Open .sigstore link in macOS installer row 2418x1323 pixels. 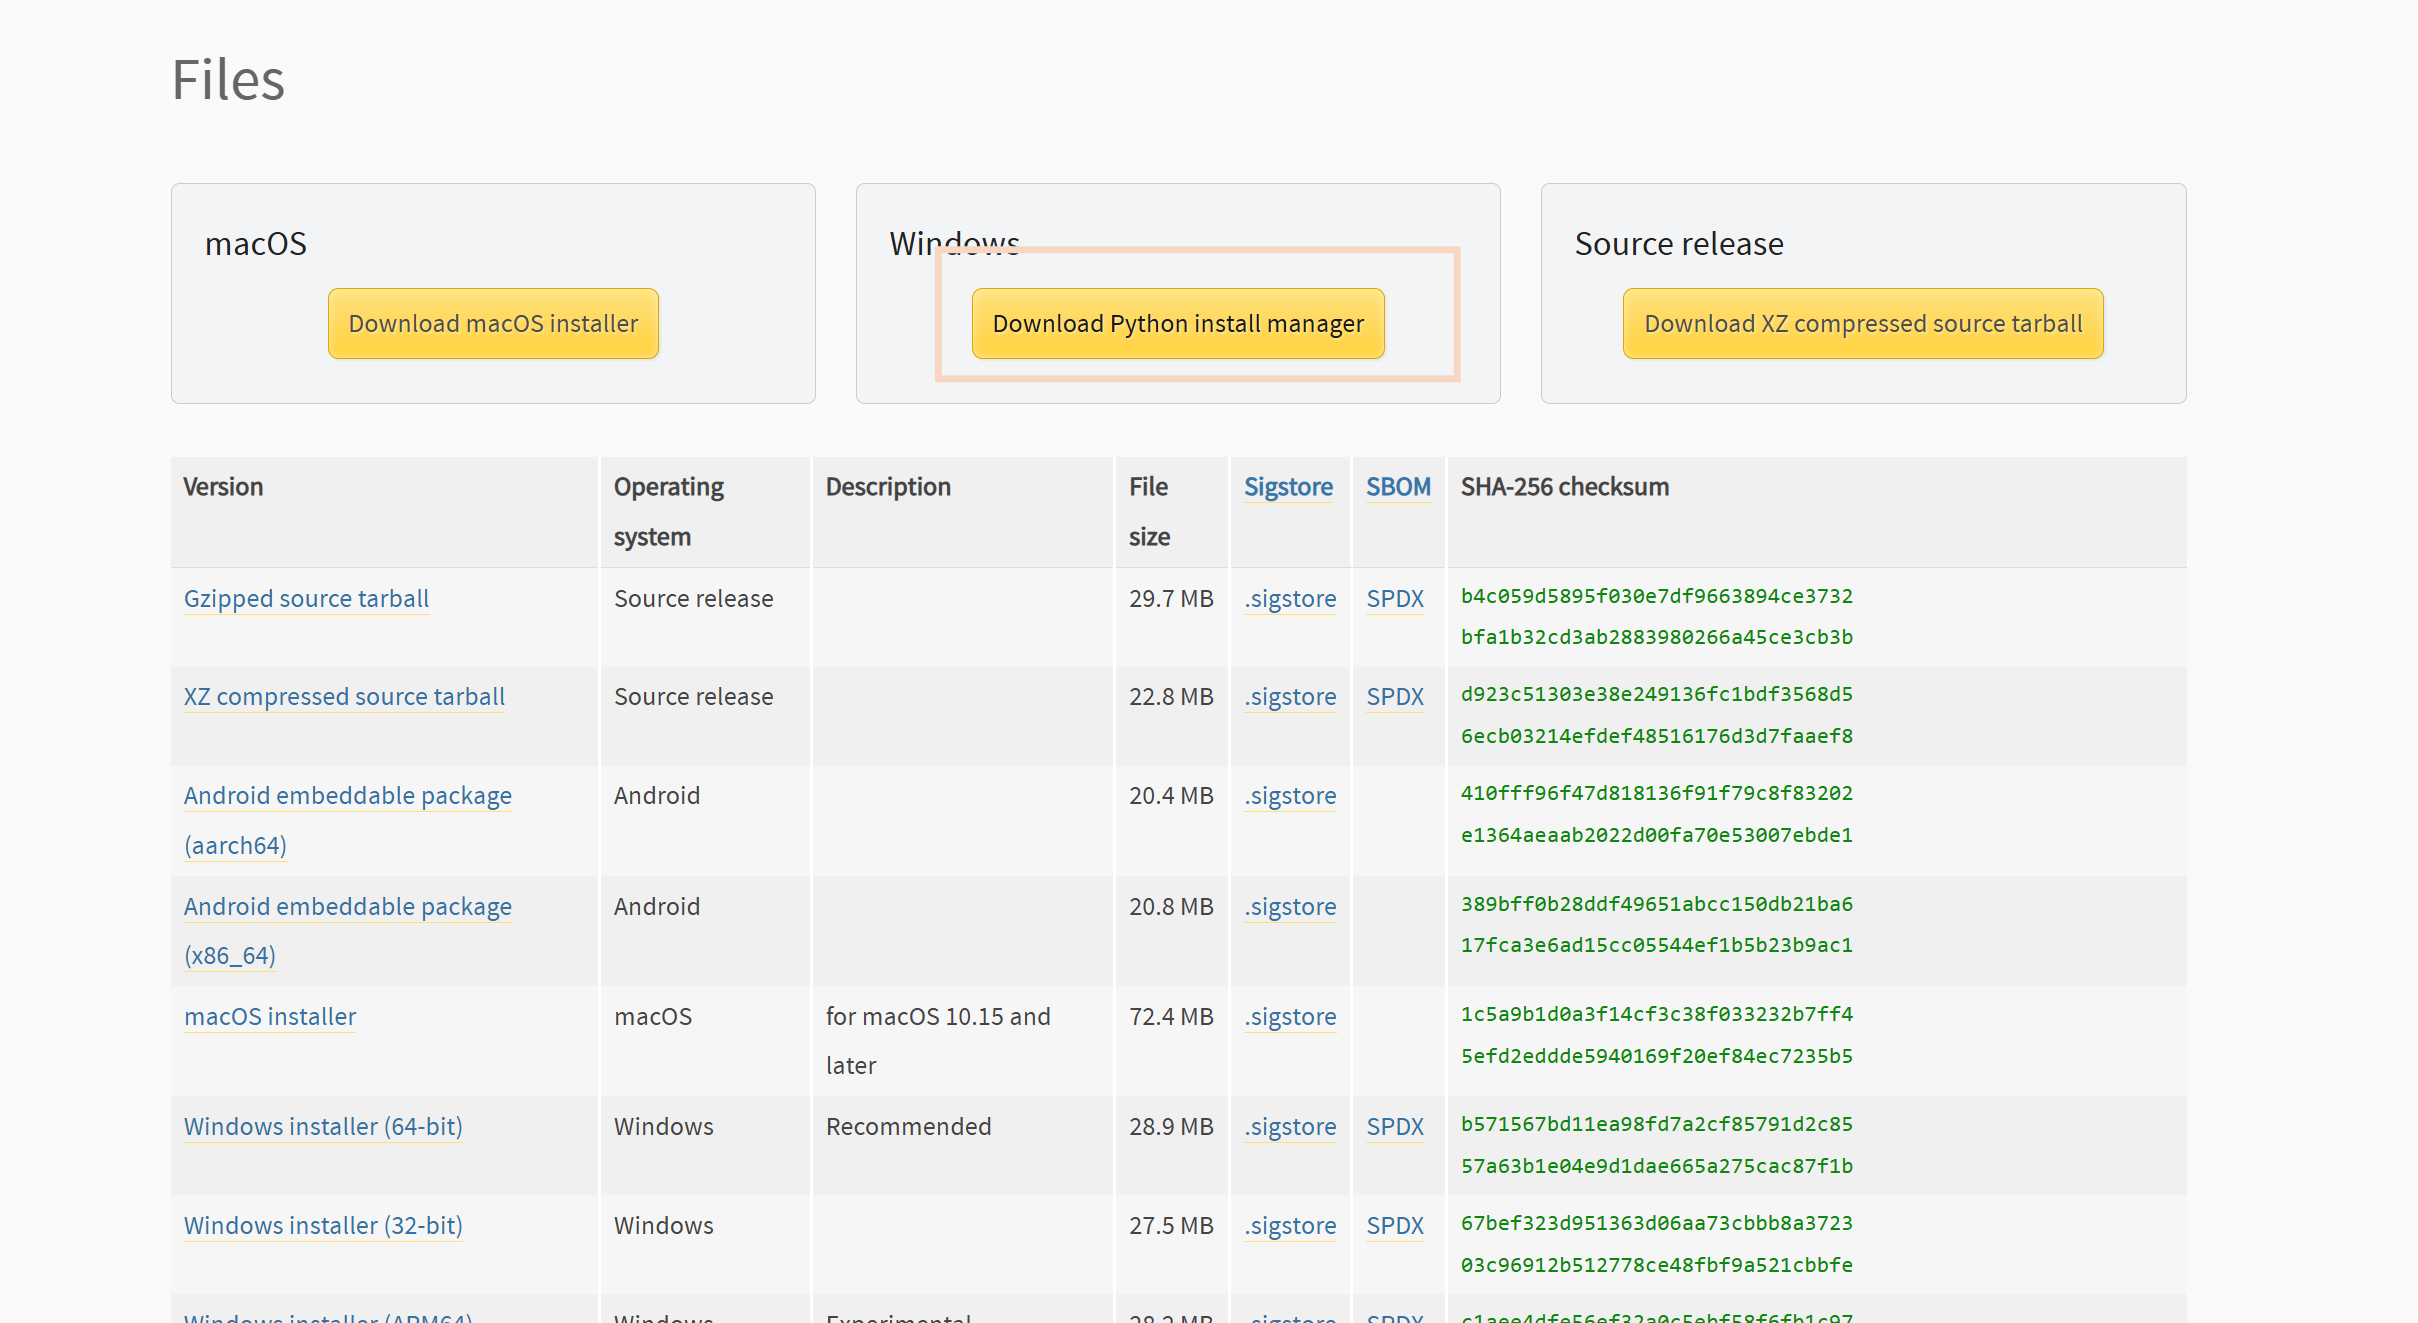[x=1290, y=1016]
